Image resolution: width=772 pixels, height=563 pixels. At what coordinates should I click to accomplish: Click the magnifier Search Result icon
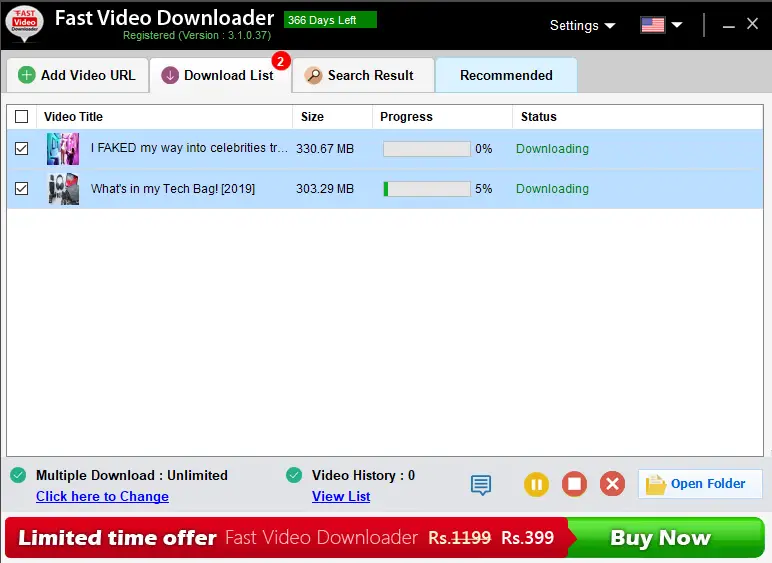point(313,75)
